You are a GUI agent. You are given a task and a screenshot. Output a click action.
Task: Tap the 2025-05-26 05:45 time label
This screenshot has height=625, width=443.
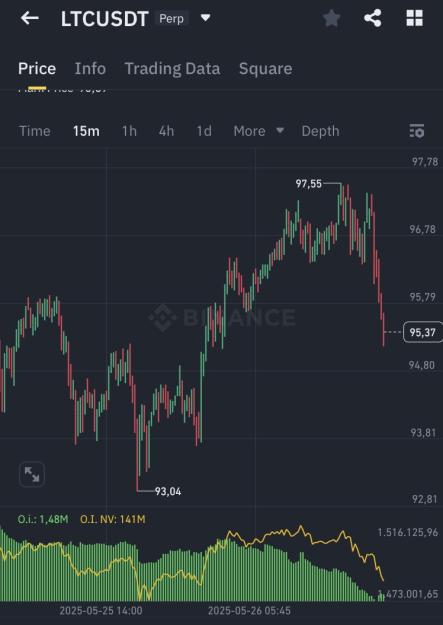(x=249, y=610)
